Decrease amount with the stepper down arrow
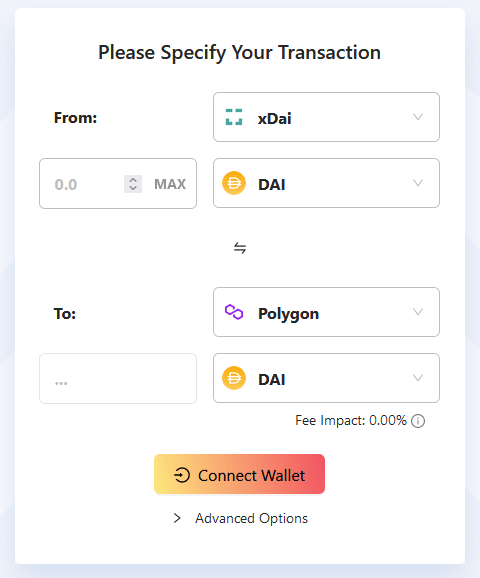The image size is (480, 578). click(133, 188)
